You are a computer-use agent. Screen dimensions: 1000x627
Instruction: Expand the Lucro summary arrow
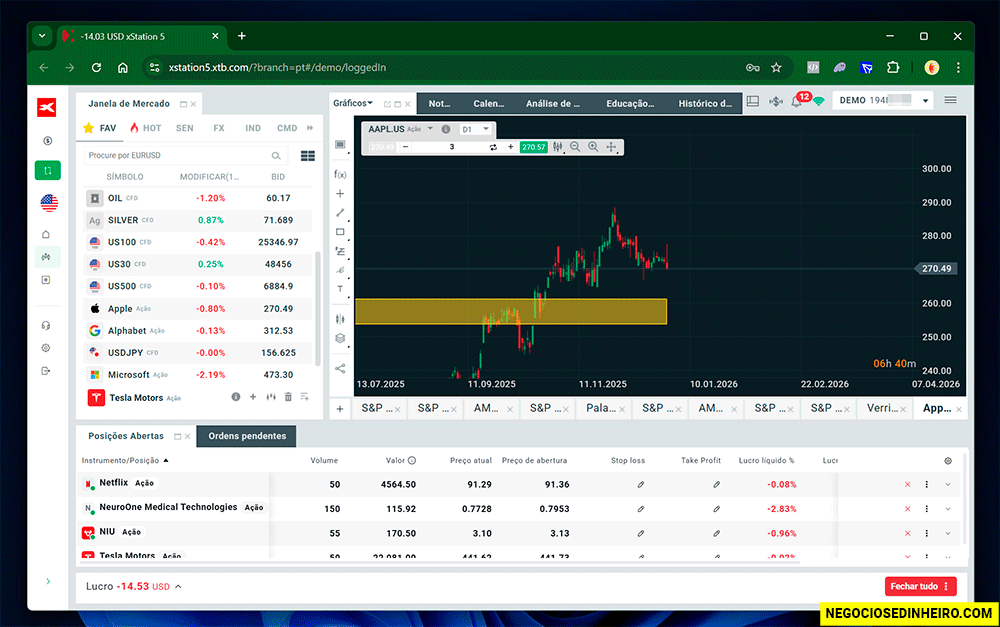pyautogui.click(x=178, y=586)
